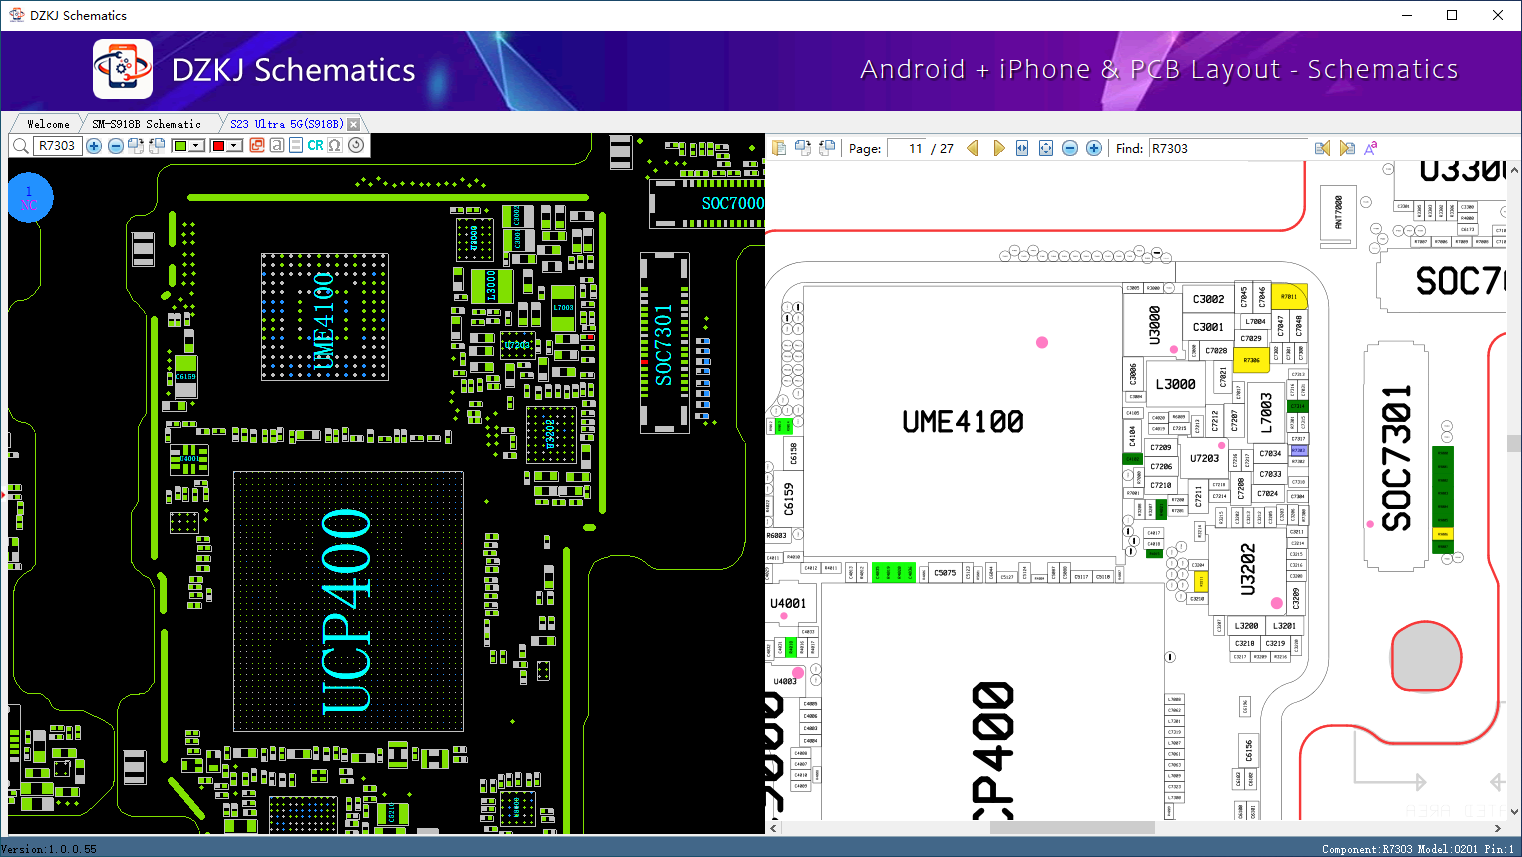Open the green color dropdown
The image size is (1522, 857).
coord(196,146)
